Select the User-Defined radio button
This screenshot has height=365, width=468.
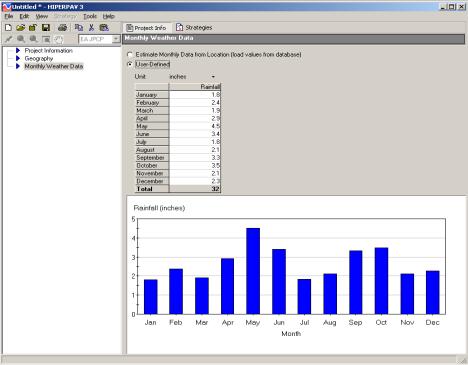[x=130, y=64]
